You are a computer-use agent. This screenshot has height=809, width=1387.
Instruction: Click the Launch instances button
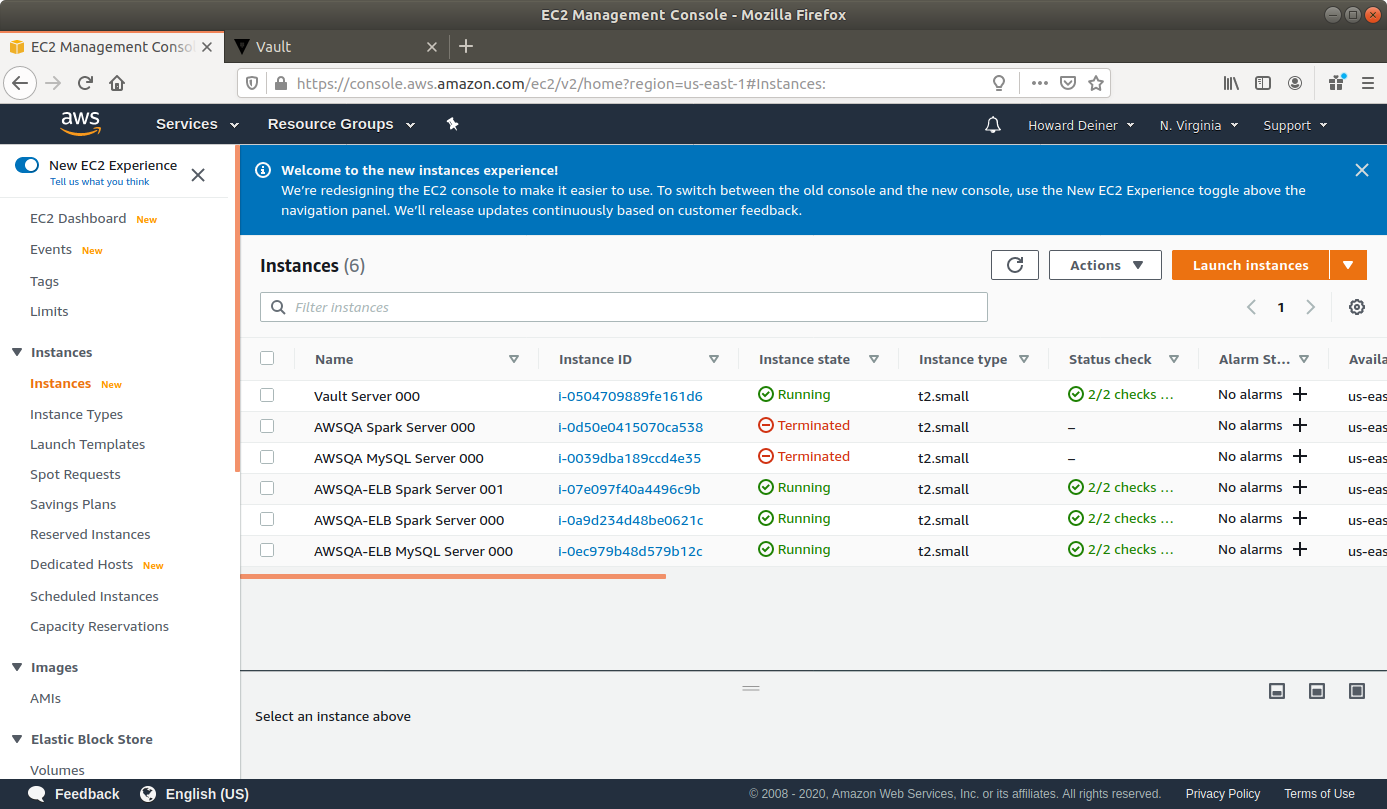(x=1250, y=265)
